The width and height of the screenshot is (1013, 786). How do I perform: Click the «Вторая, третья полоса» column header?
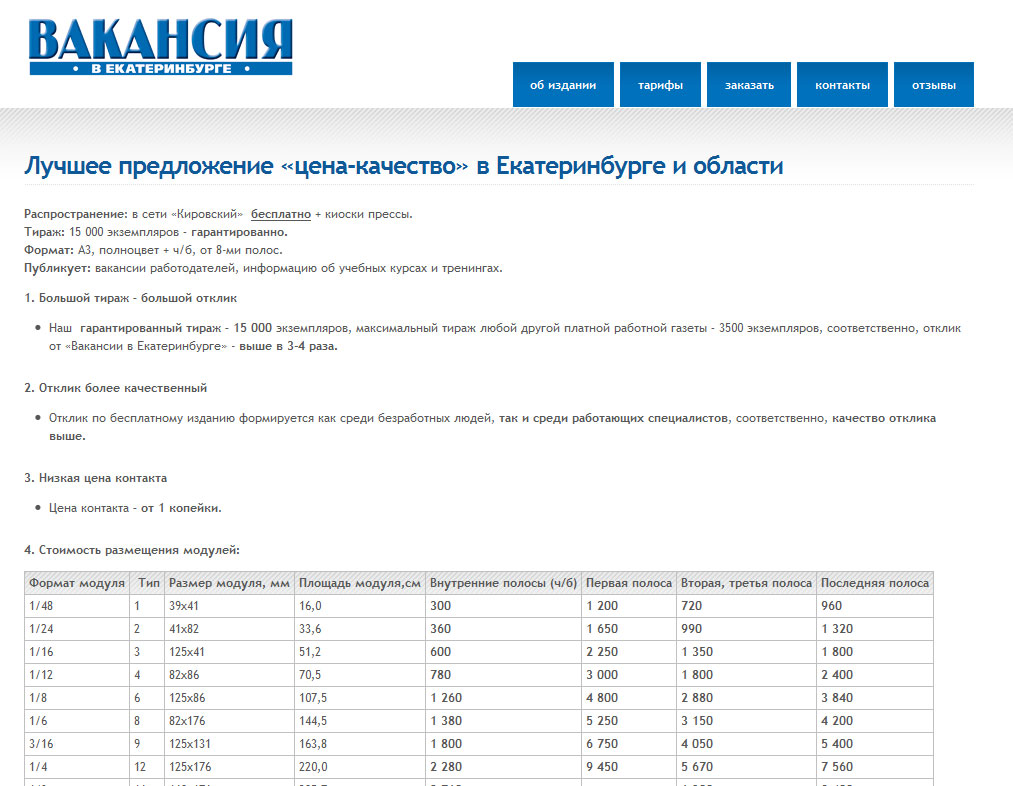tap(746, 583)
